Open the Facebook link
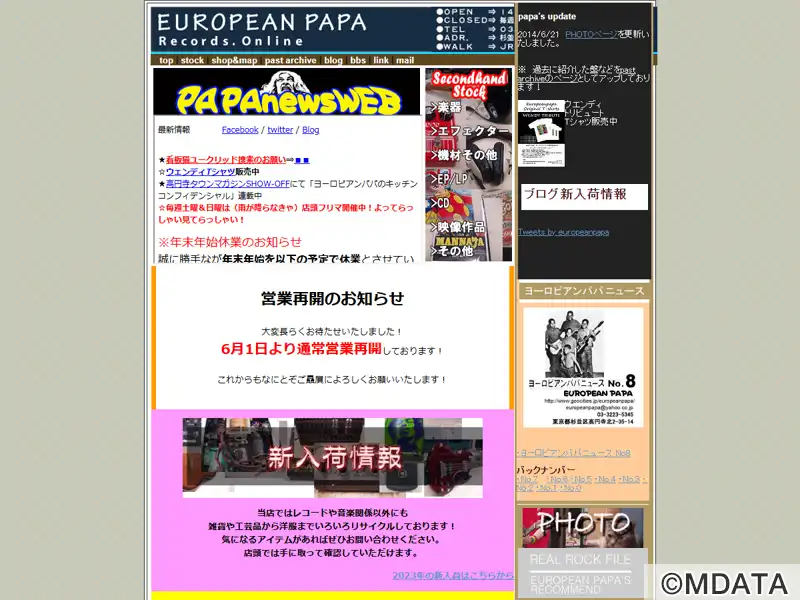The image size is (800, 600). point(240,130)
